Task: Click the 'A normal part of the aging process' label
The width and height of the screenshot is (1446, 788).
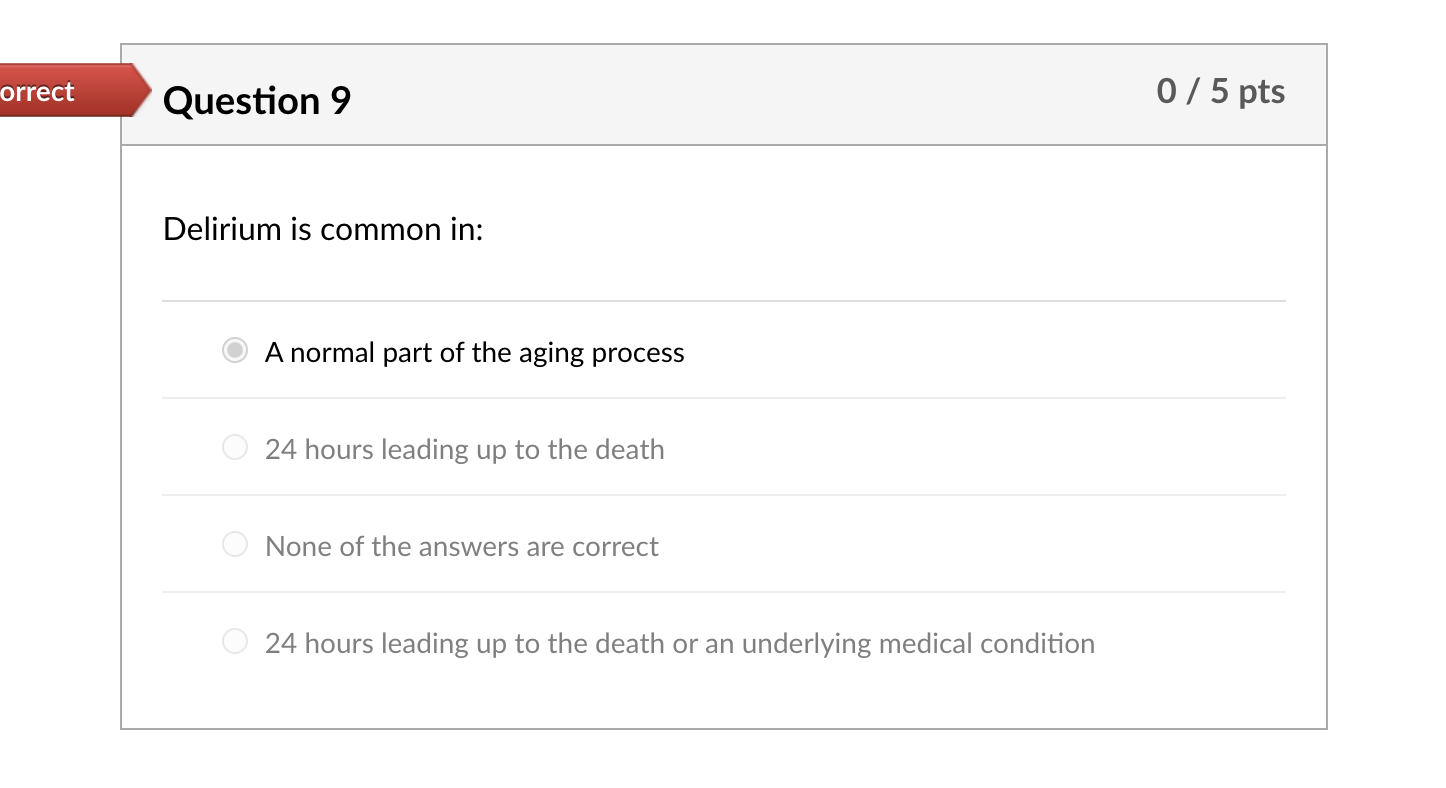Action: pos(474,352)
